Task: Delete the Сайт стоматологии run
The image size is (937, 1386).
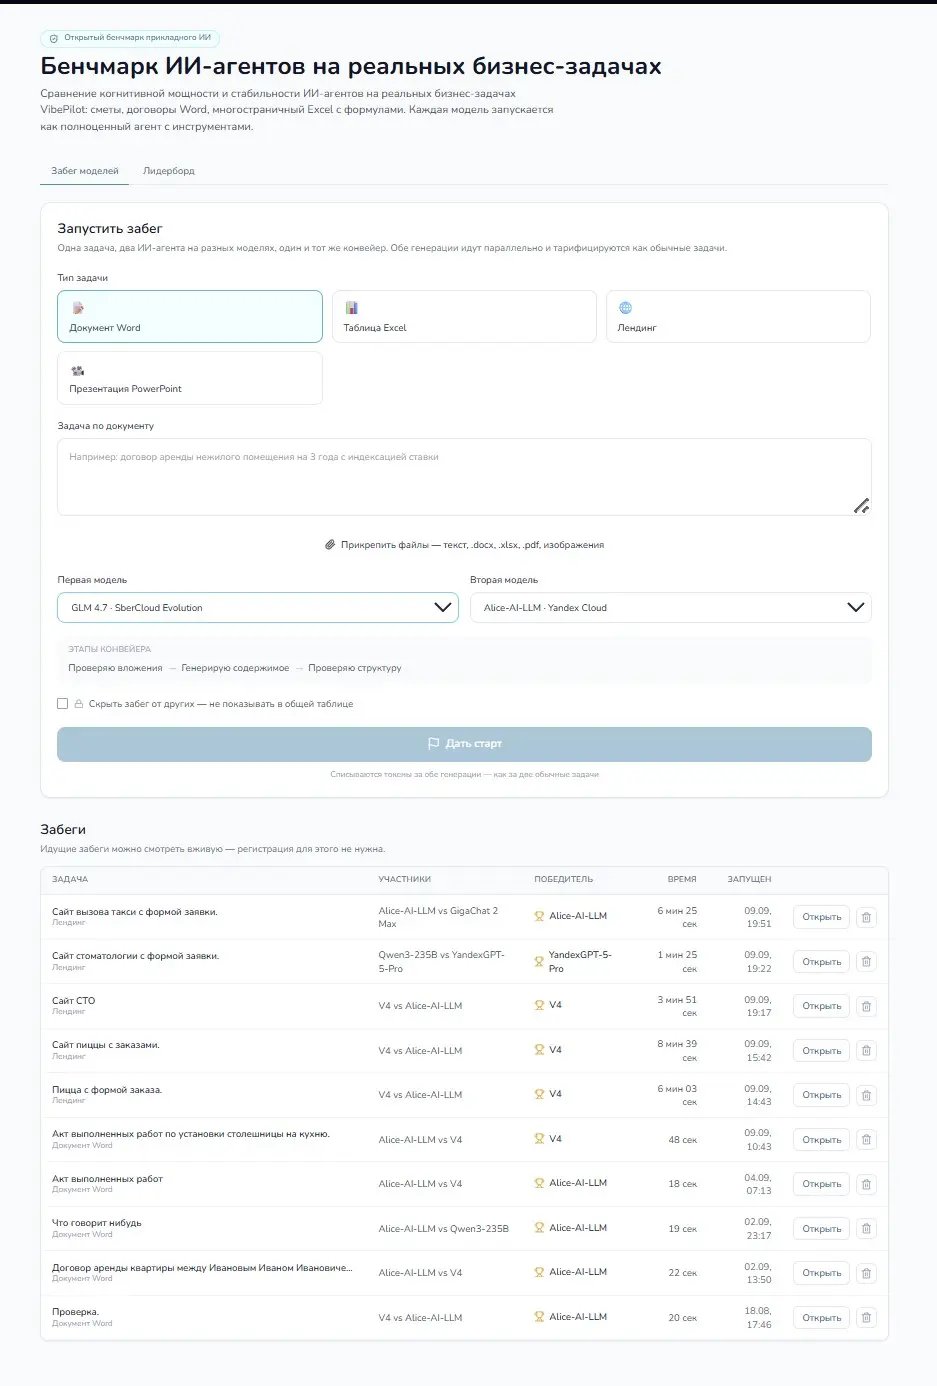Action: coord(866,962)
